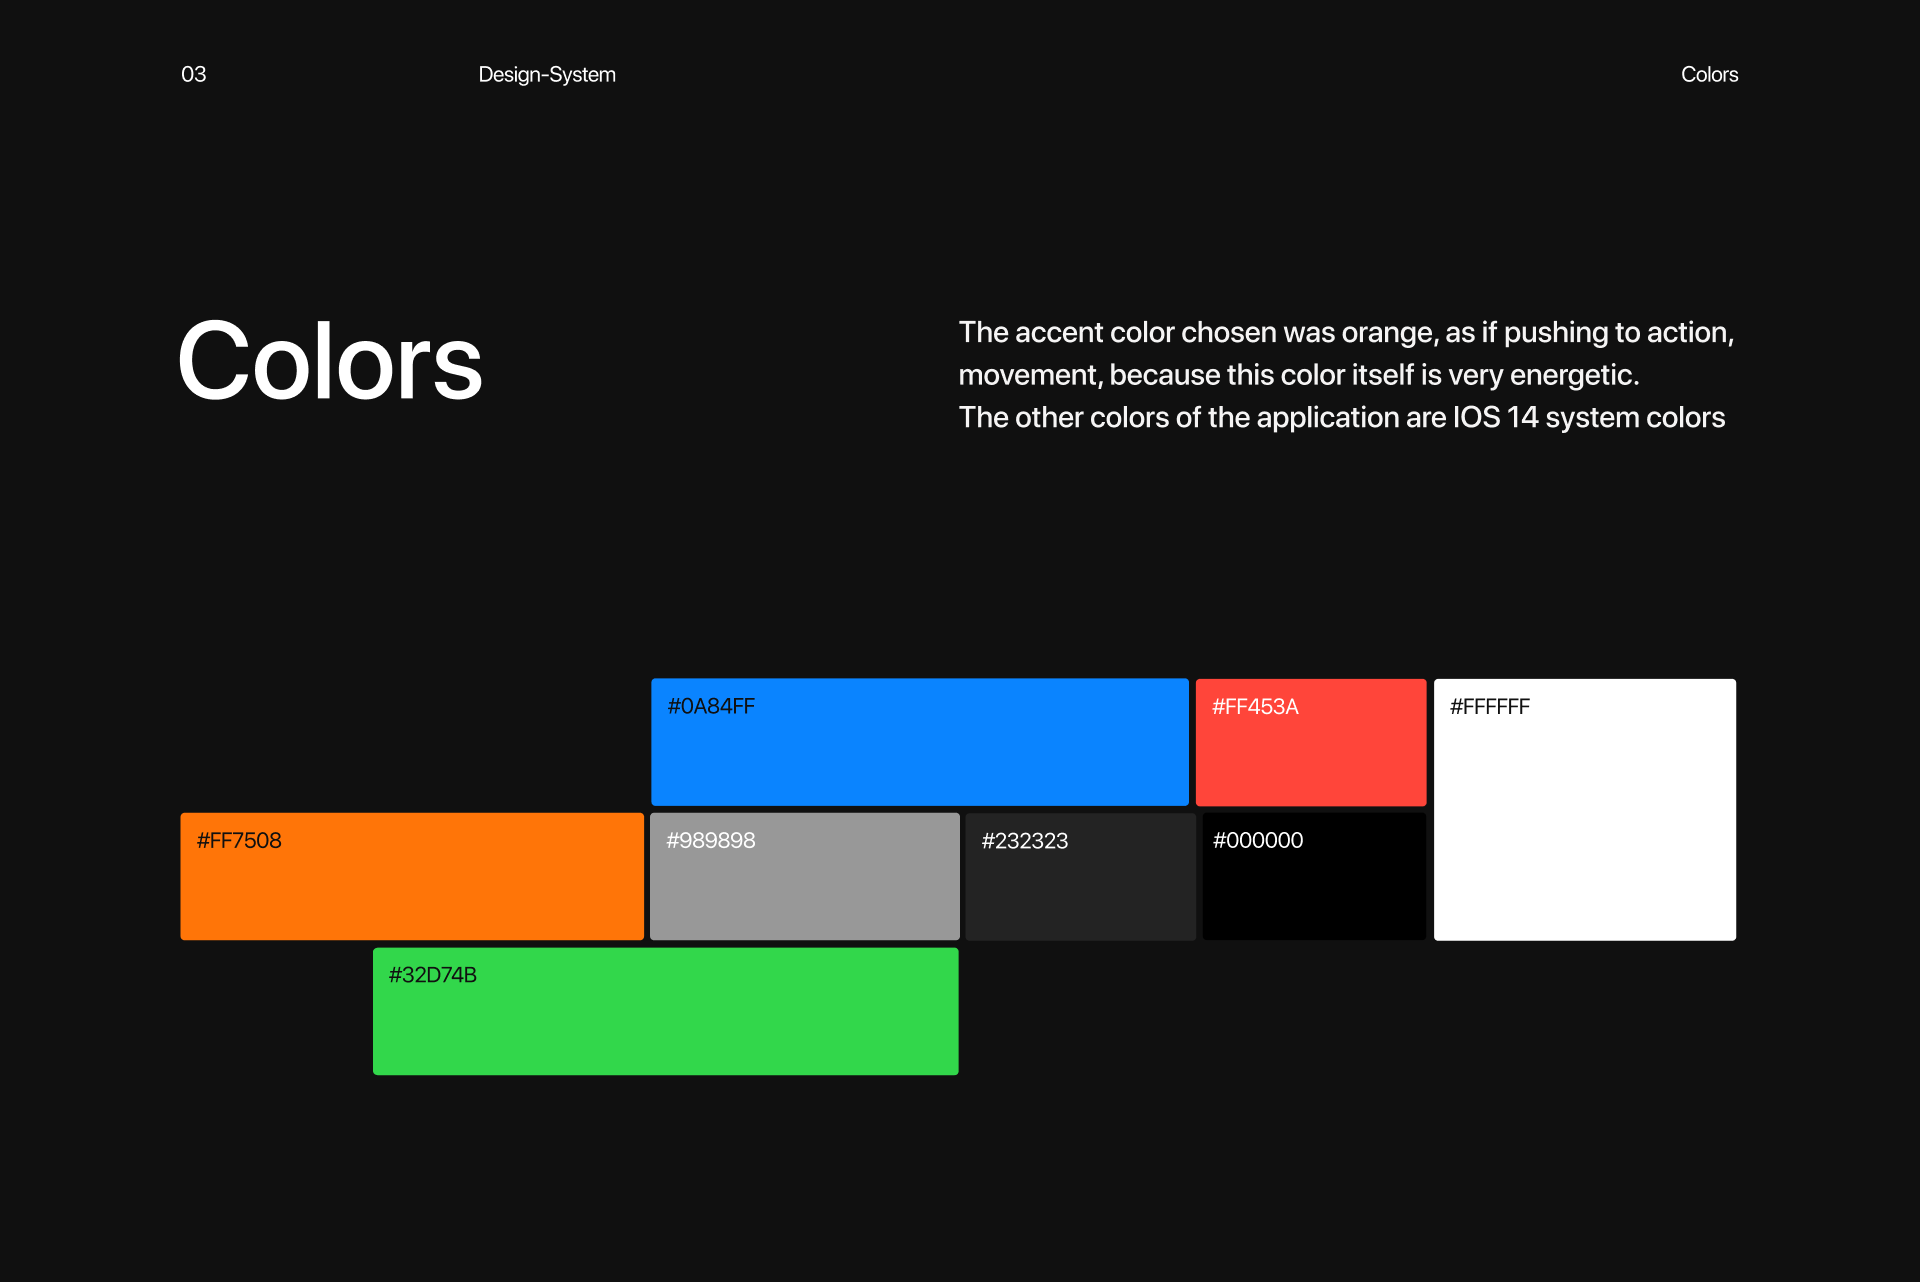This screenshot has height=1282, width=1920.
Task: Choose the black #000000 swatch
Action: tap(1313, 889)
